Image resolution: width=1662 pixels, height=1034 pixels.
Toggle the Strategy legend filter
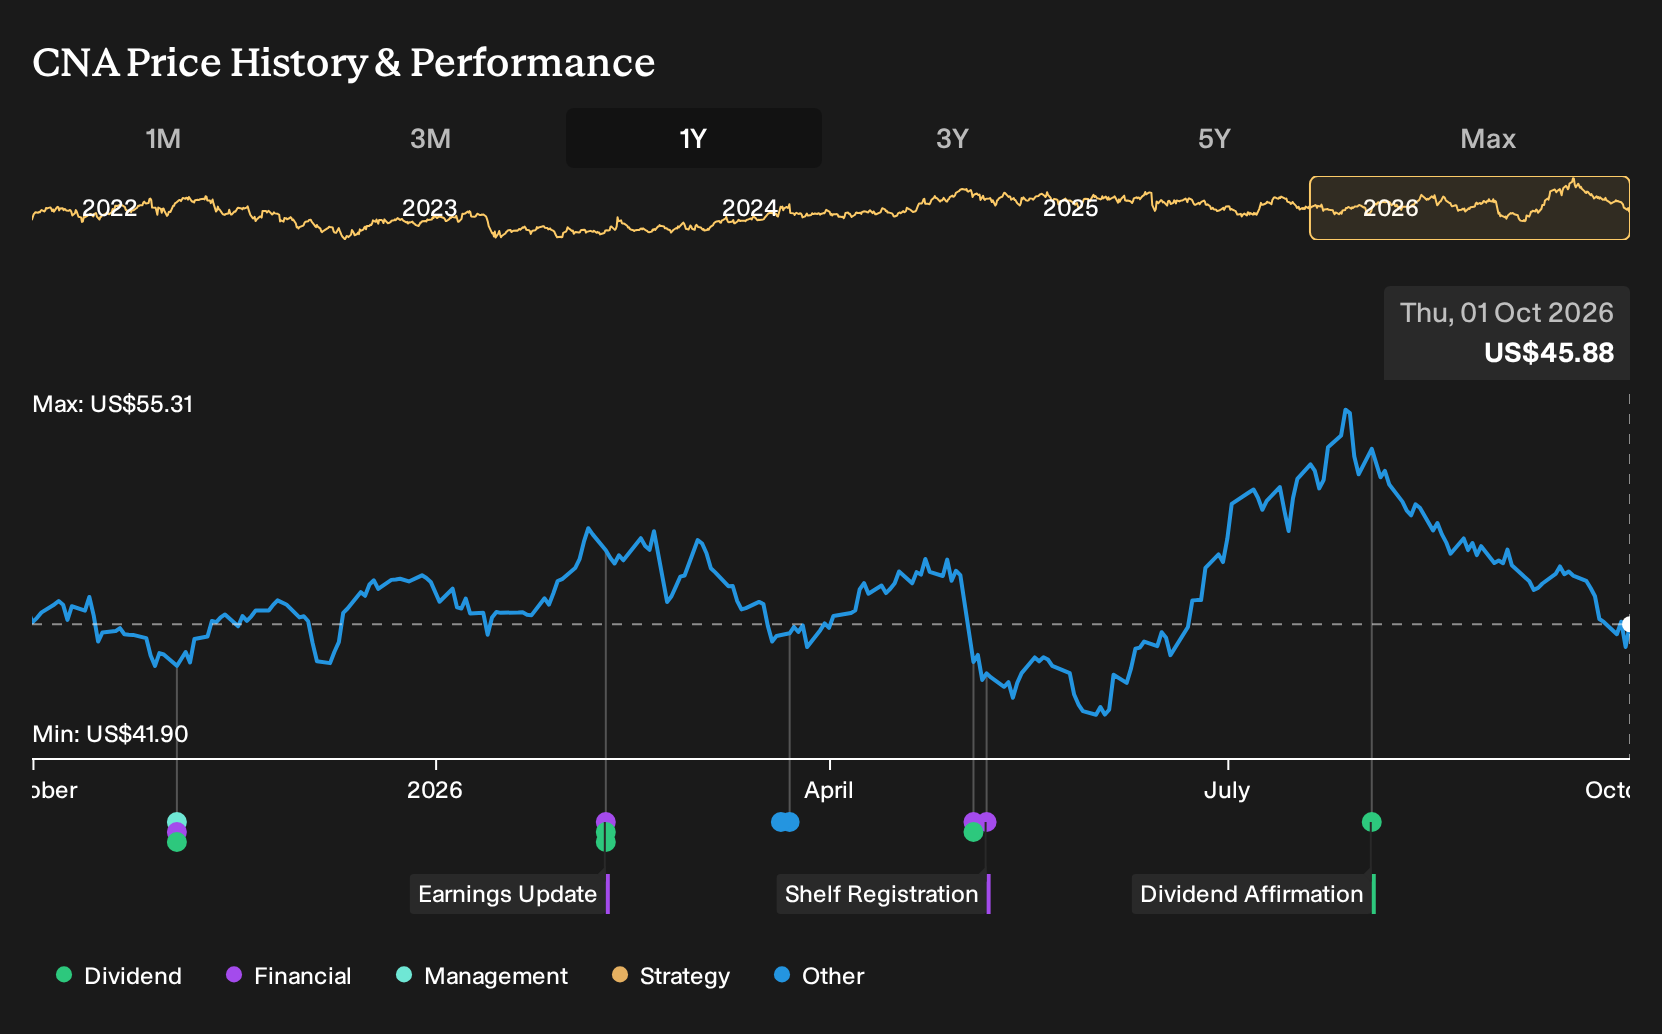[x=671, y=975]
